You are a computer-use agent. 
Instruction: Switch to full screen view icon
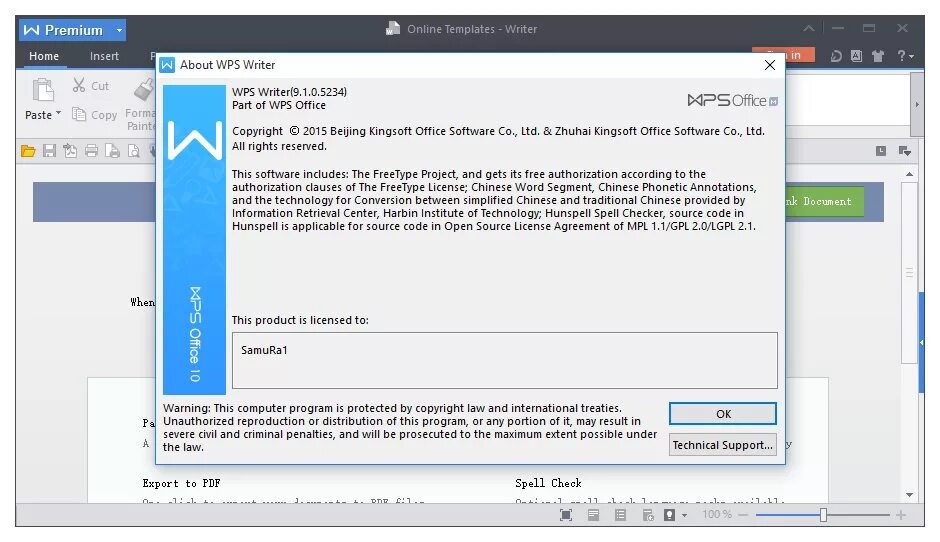tap(566, 515)
